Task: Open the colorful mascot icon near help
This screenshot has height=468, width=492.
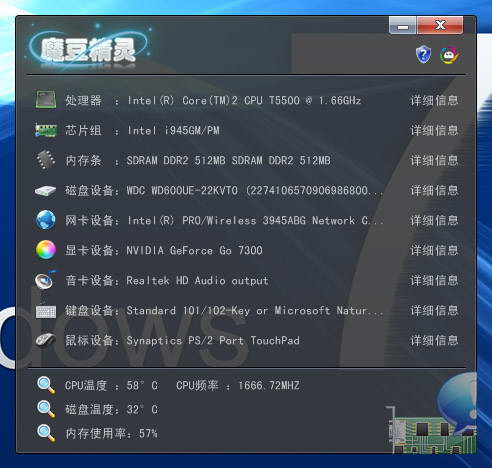Action: point(449,55)
